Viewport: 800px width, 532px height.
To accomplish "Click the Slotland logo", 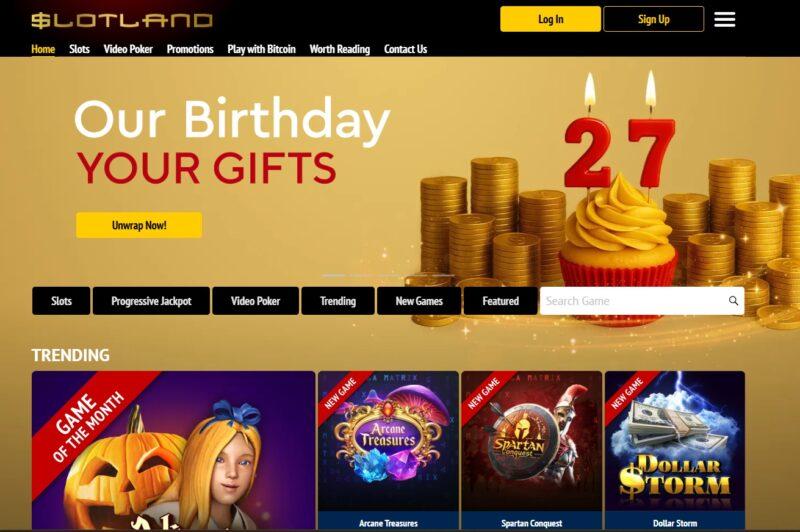I will (121, 20).
